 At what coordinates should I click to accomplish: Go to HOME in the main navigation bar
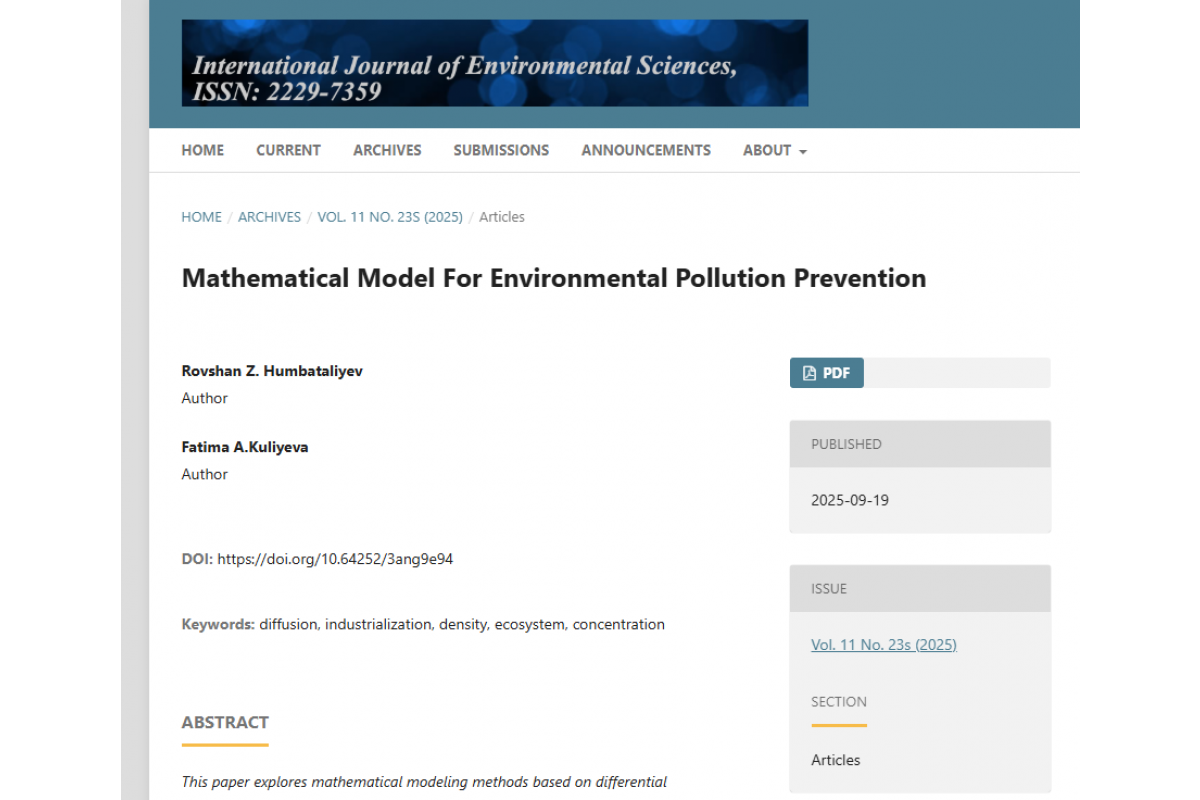[x=202, y=150]
